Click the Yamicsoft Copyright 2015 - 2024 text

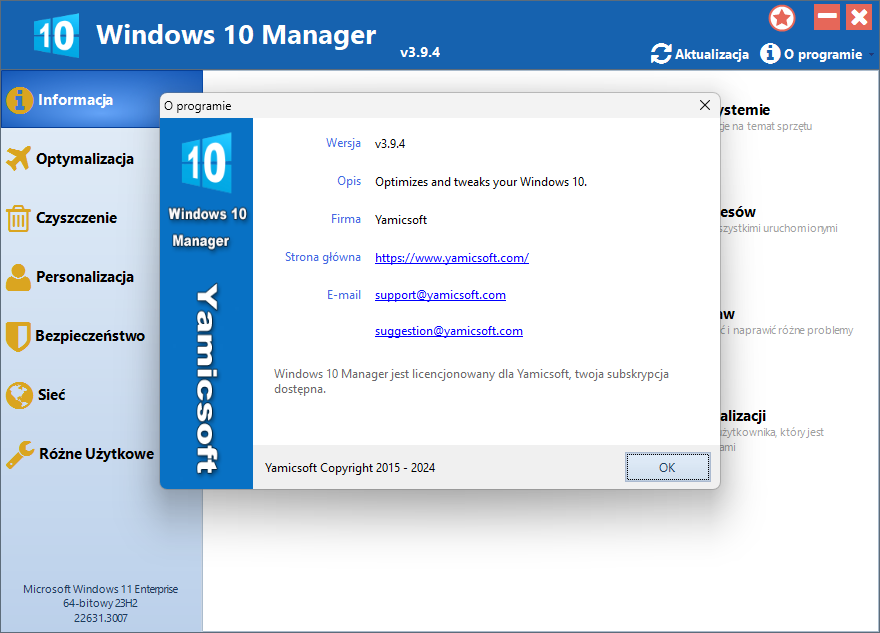[350, 468]
